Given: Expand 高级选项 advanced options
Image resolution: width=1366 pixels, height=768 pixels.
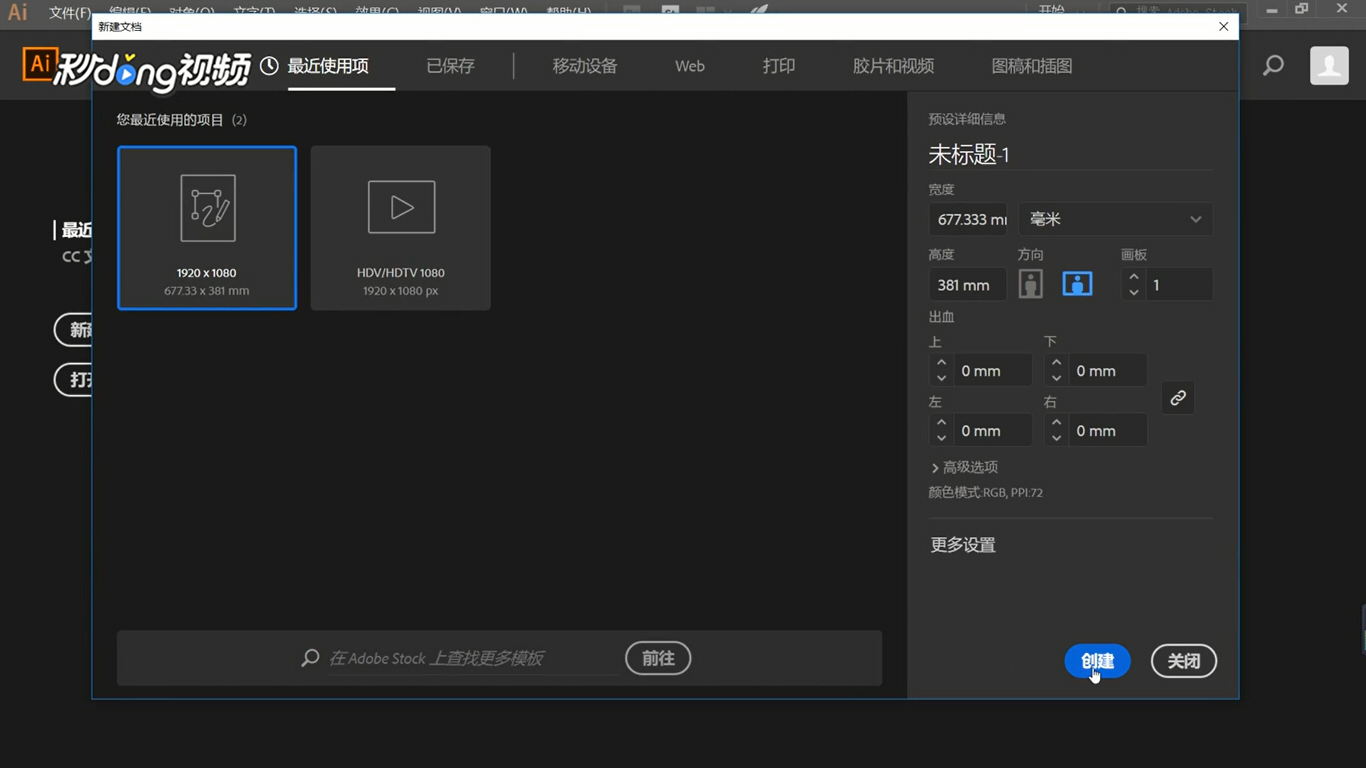Looking at the screenshot, I should click(964, 467).
